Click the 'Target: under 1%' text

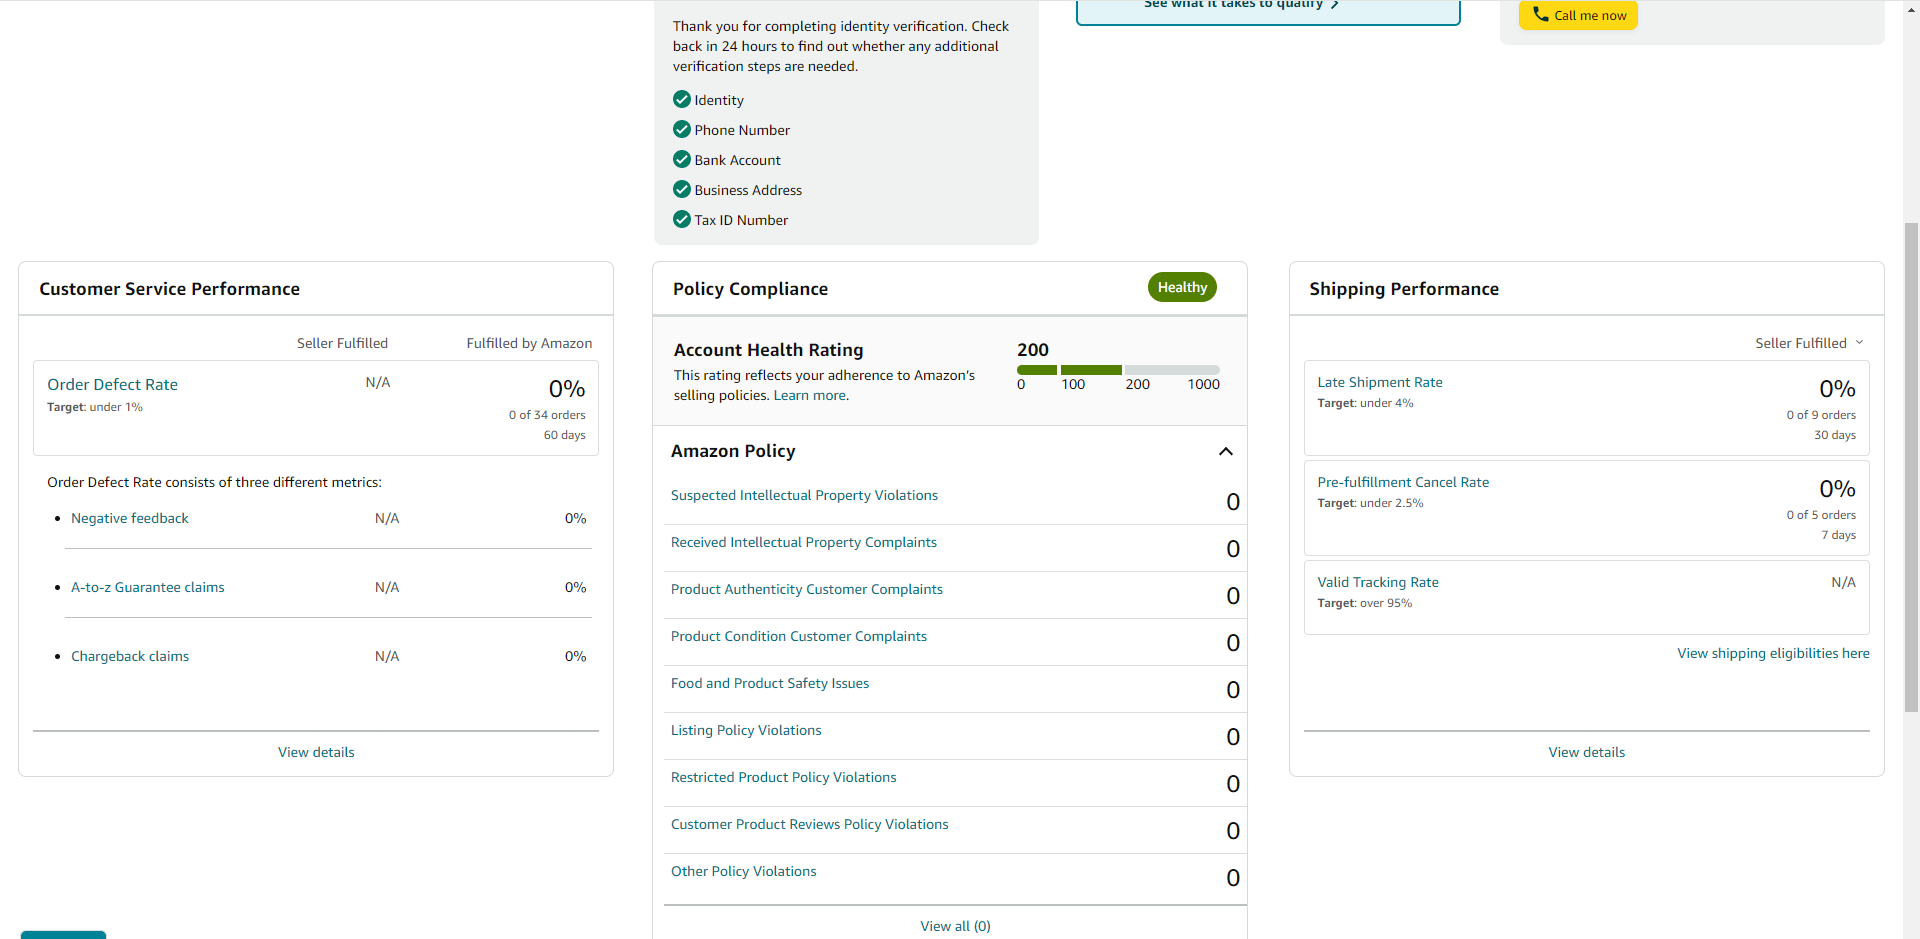pyautogui.click(x=95, y=407)
